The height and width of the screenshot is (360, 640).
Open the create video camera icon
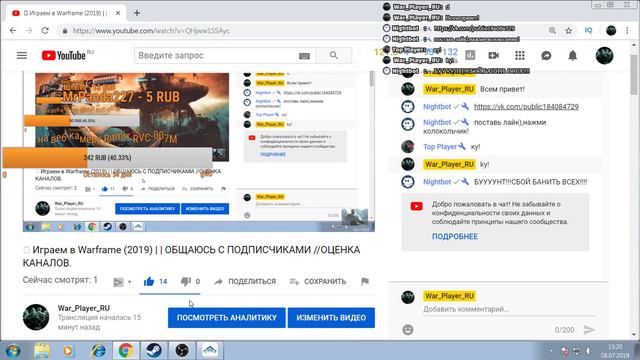tap(493, 55)
